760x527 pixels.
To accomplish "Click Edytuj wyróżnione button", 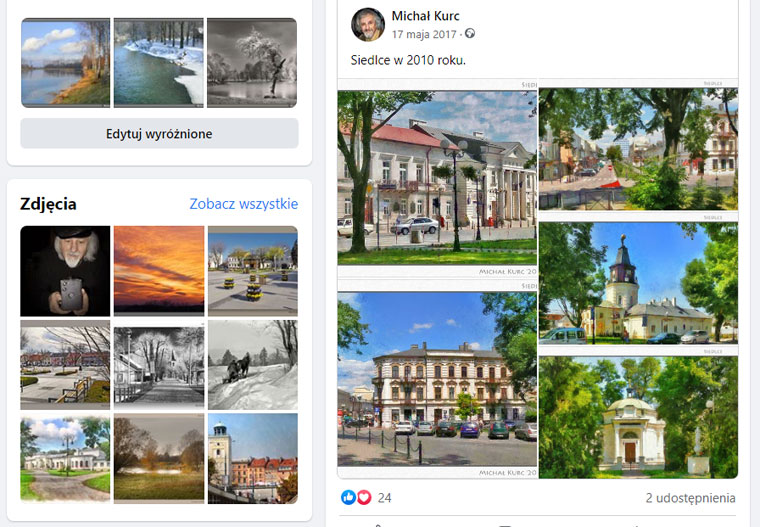I will (x=159, y=133).
